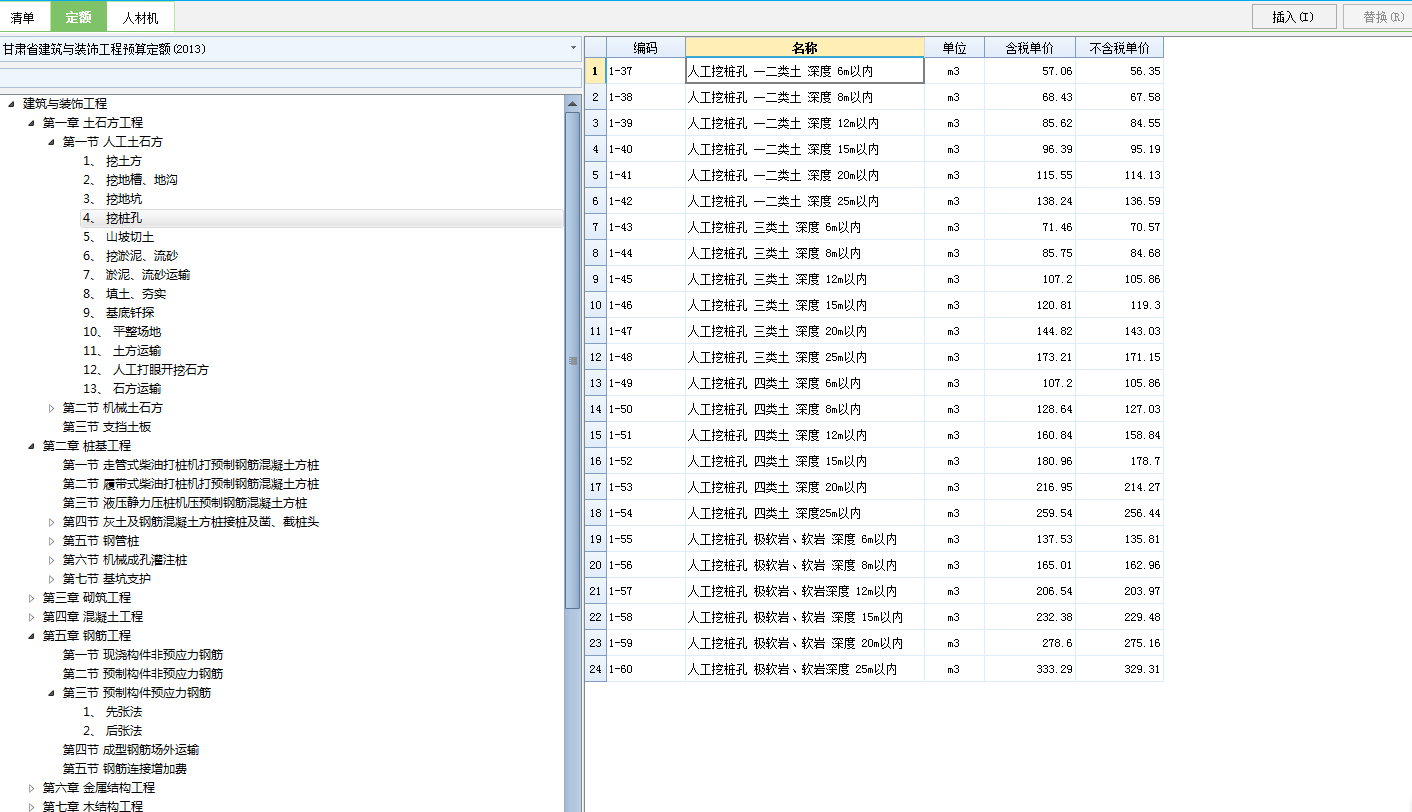Select 第五节 钢筋连接增加费
The height and width of the screenshot is (812, 1412).
(x=125, y=769)
